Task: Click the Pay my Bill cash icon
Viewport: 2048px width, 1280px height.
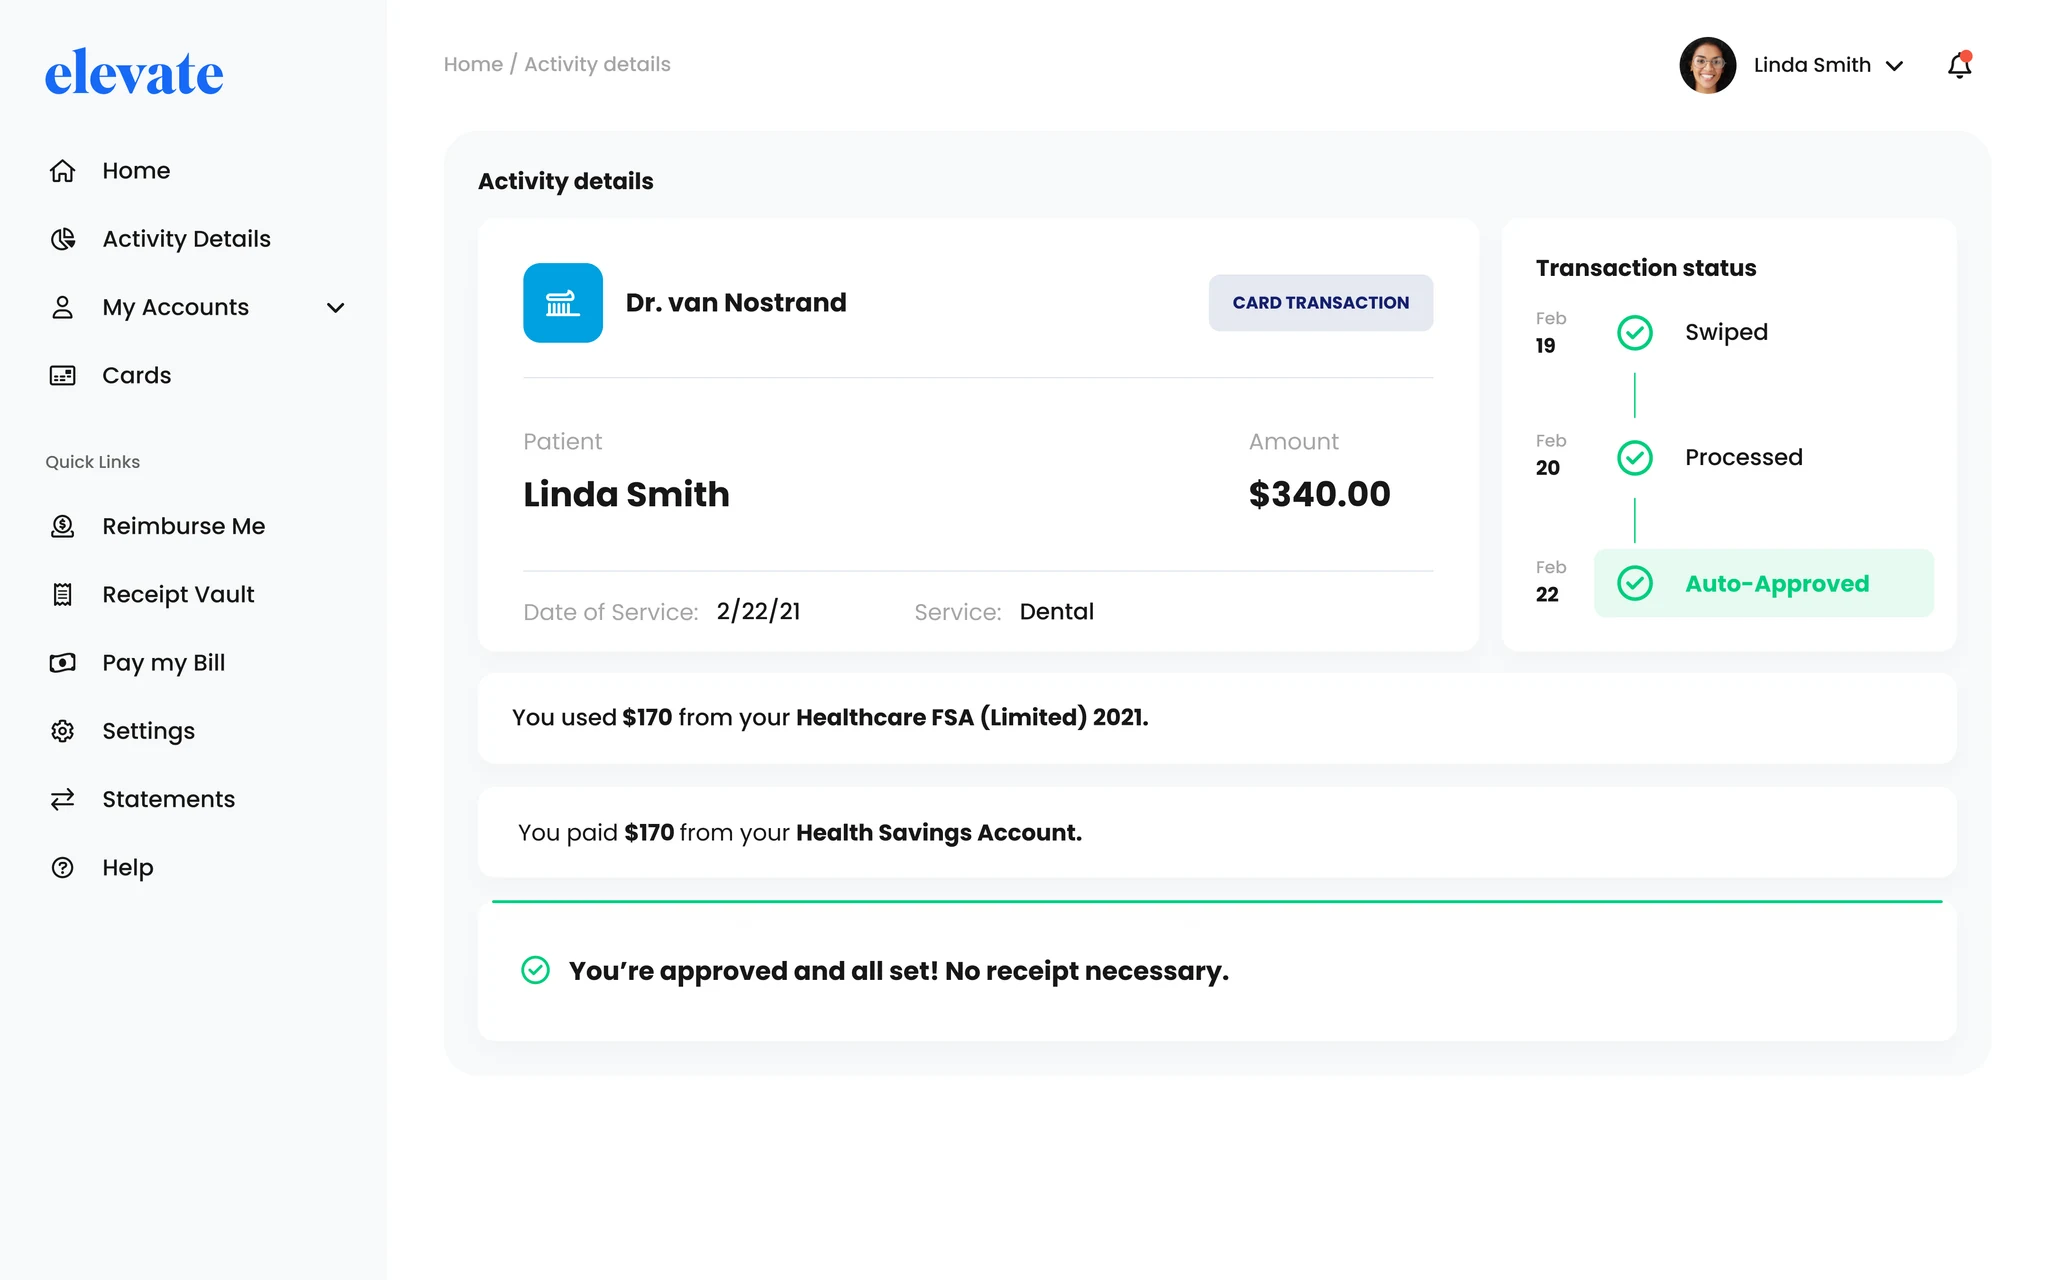Action: pyautogui.click(x=62, y=663)
